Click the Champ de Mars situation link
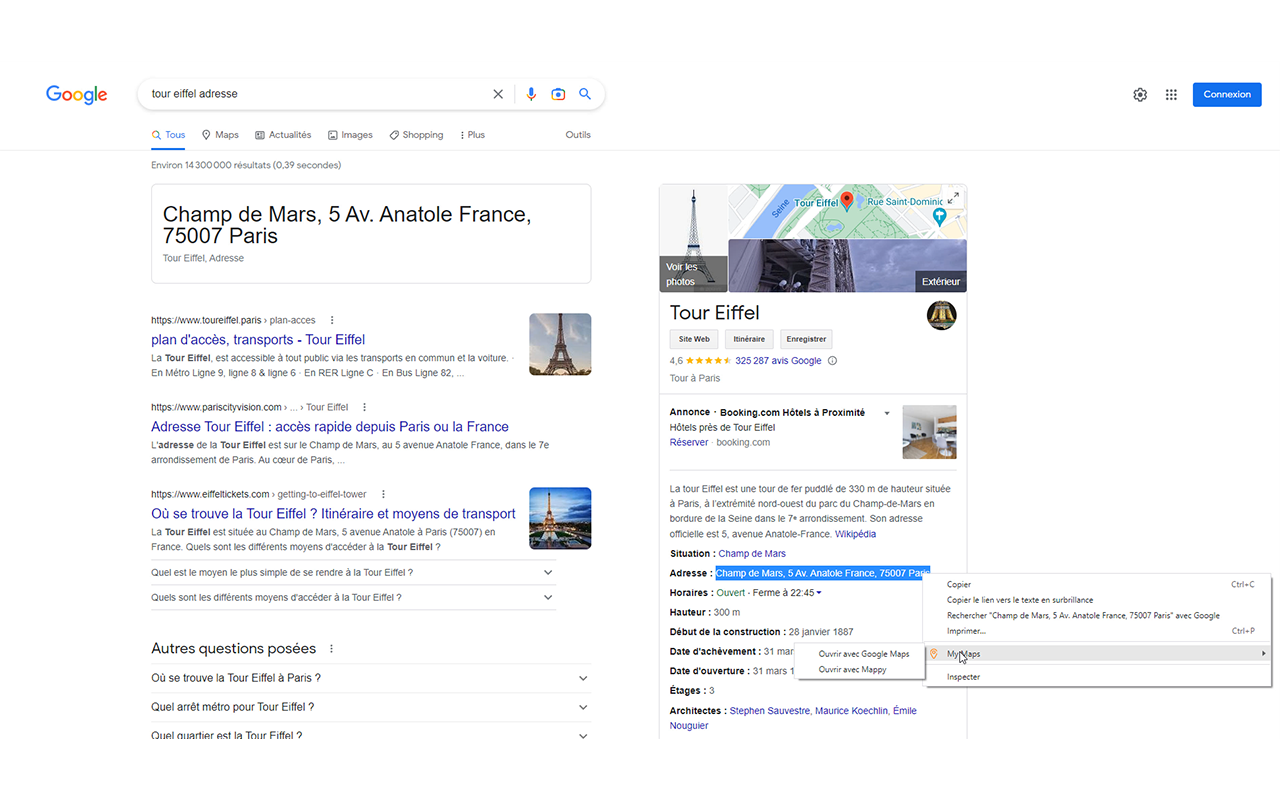Image resolution: width=1280 pixels, height=800 pixels. pos(752,554)
